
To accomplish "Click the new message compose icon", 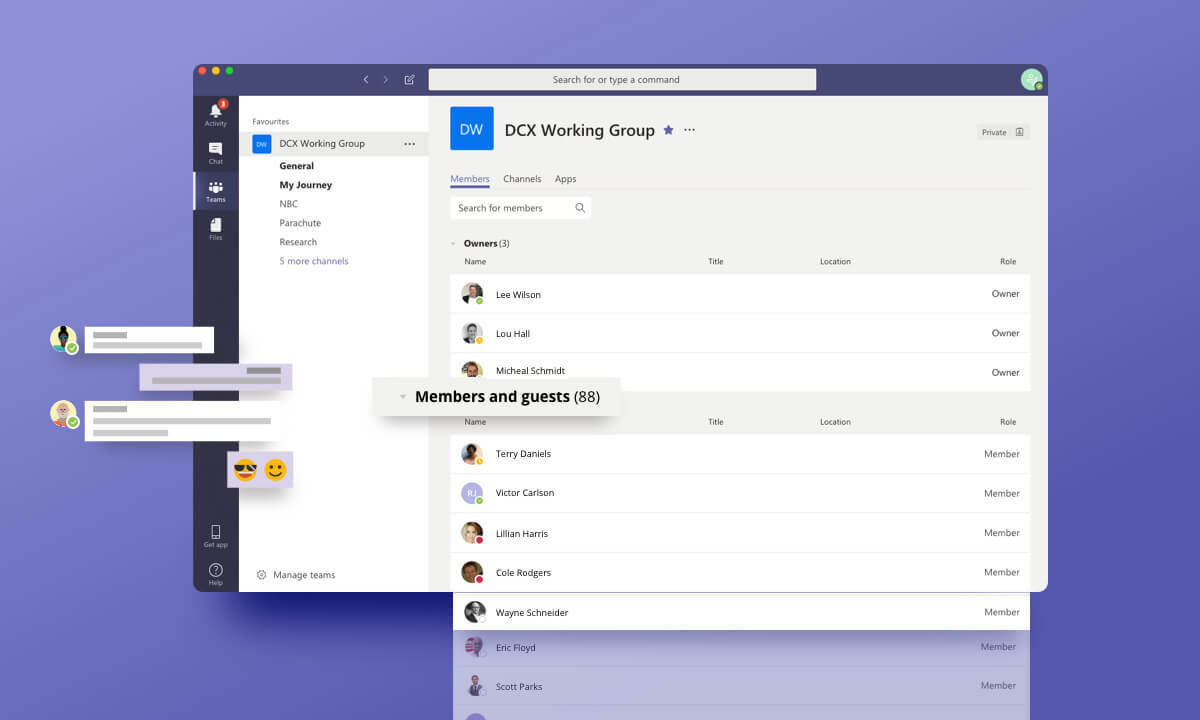I will (x=409, y=80).
